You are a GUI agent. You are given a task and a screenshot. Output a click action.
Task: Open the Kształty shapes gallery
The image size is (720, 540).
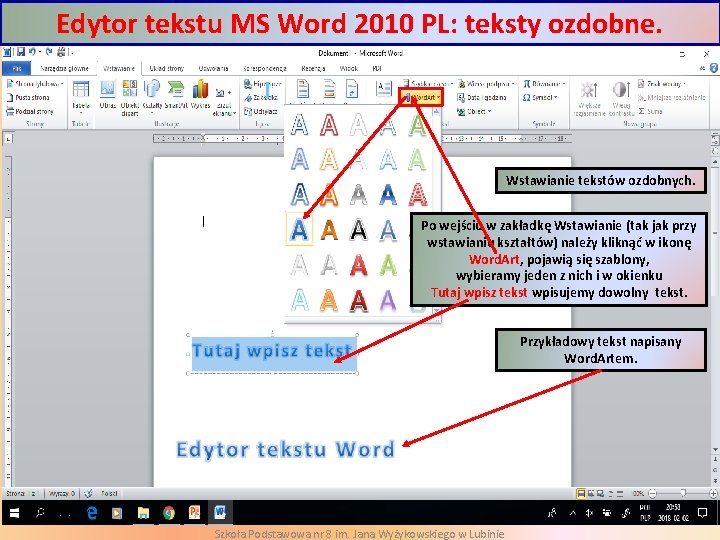tap(152, 96)
